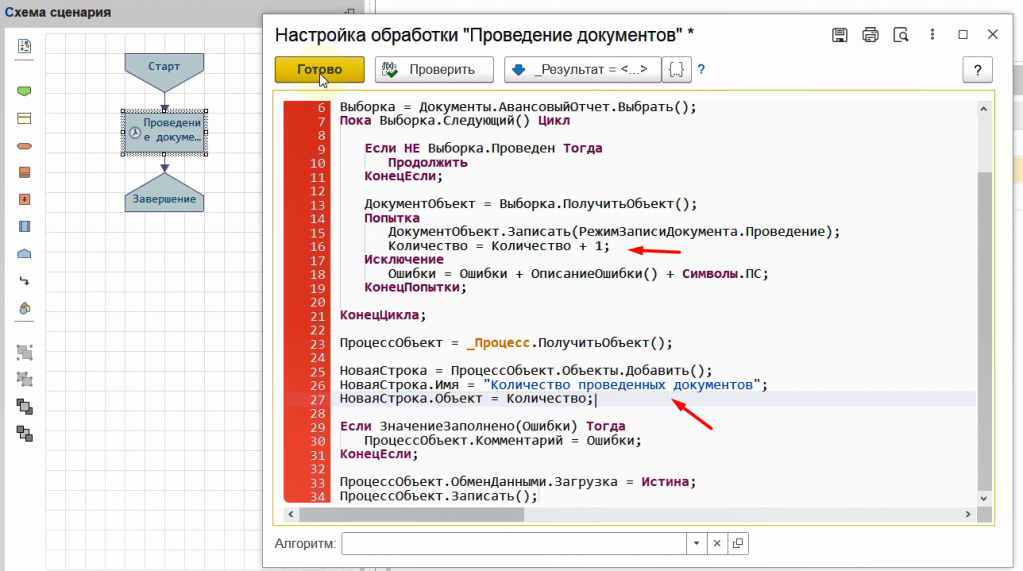Viewport: 1023px width, 571px height.
Task: Click line 33 ПроцессОбъект.ОбменДанными.Загрузка
Action: pyautogui.click(x=518, y=482)
